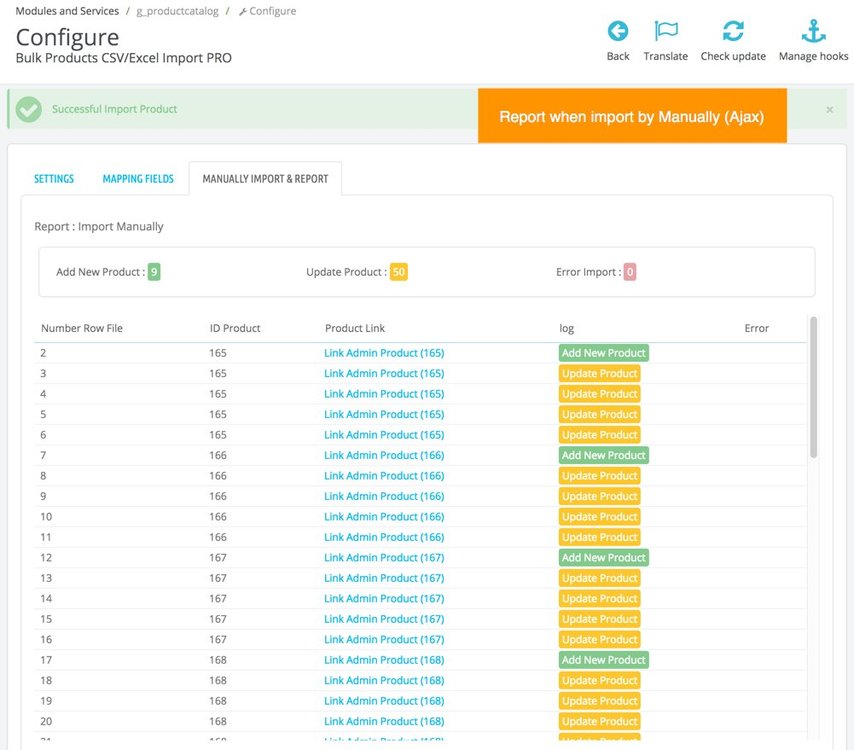Open the Translate flag icon
The height and width of the screenshot is (750, 854).
tap(666, 31)
